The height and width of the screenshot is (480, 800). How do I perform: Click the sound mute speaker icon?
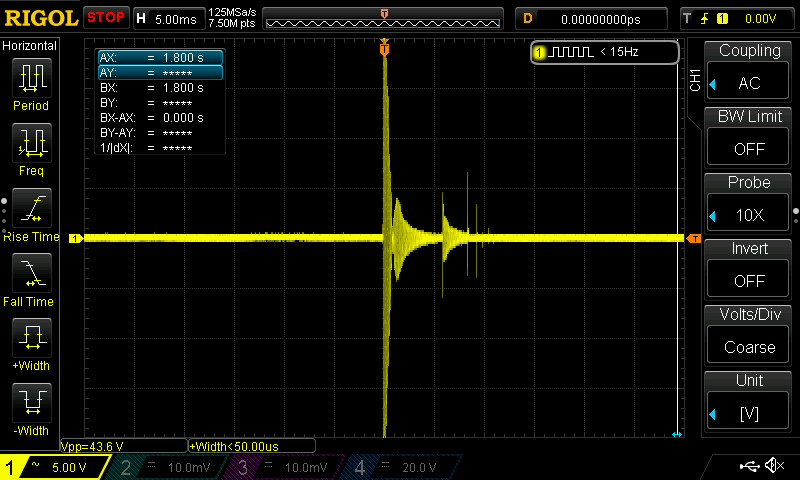point(775,465)
